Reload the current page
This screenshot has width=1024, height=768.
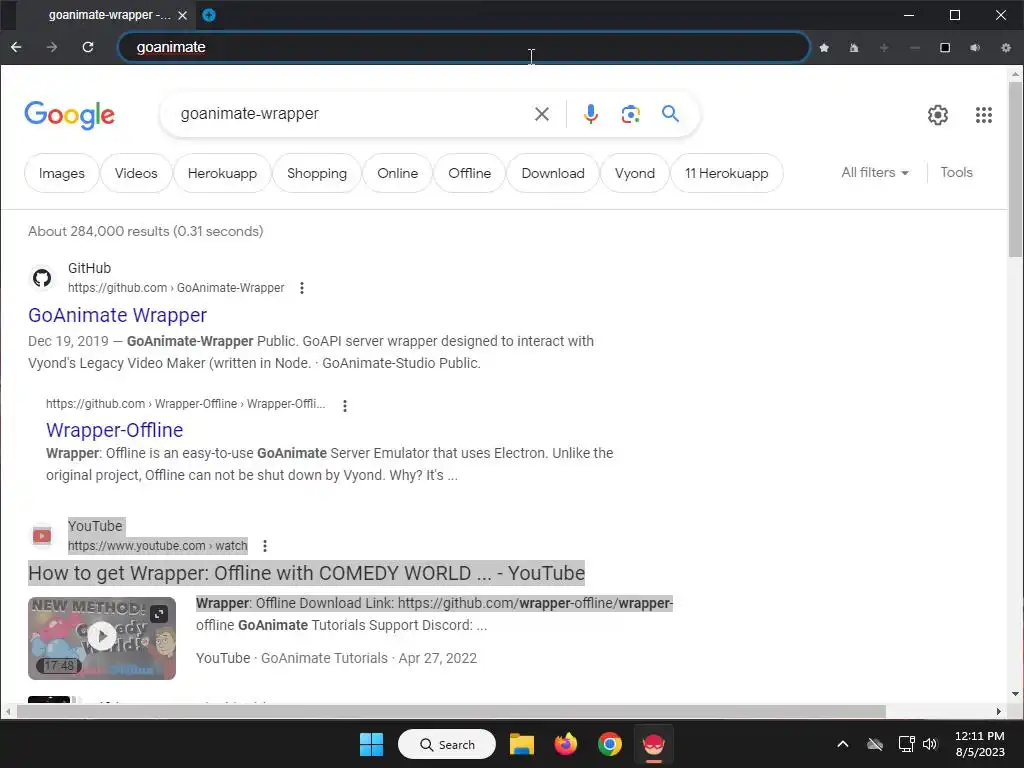(88, 47)
